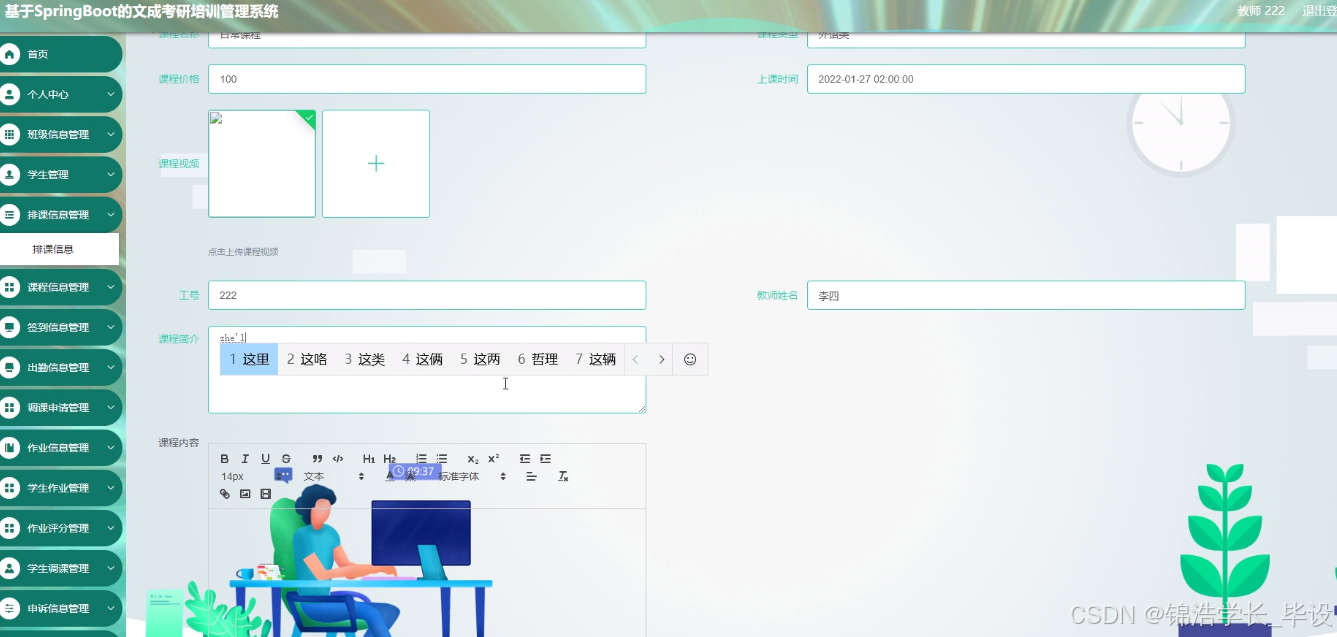Open the font color picker in the editor
Screen dimensions: 1337x637
pyautogui.click(x=389, y=476)
